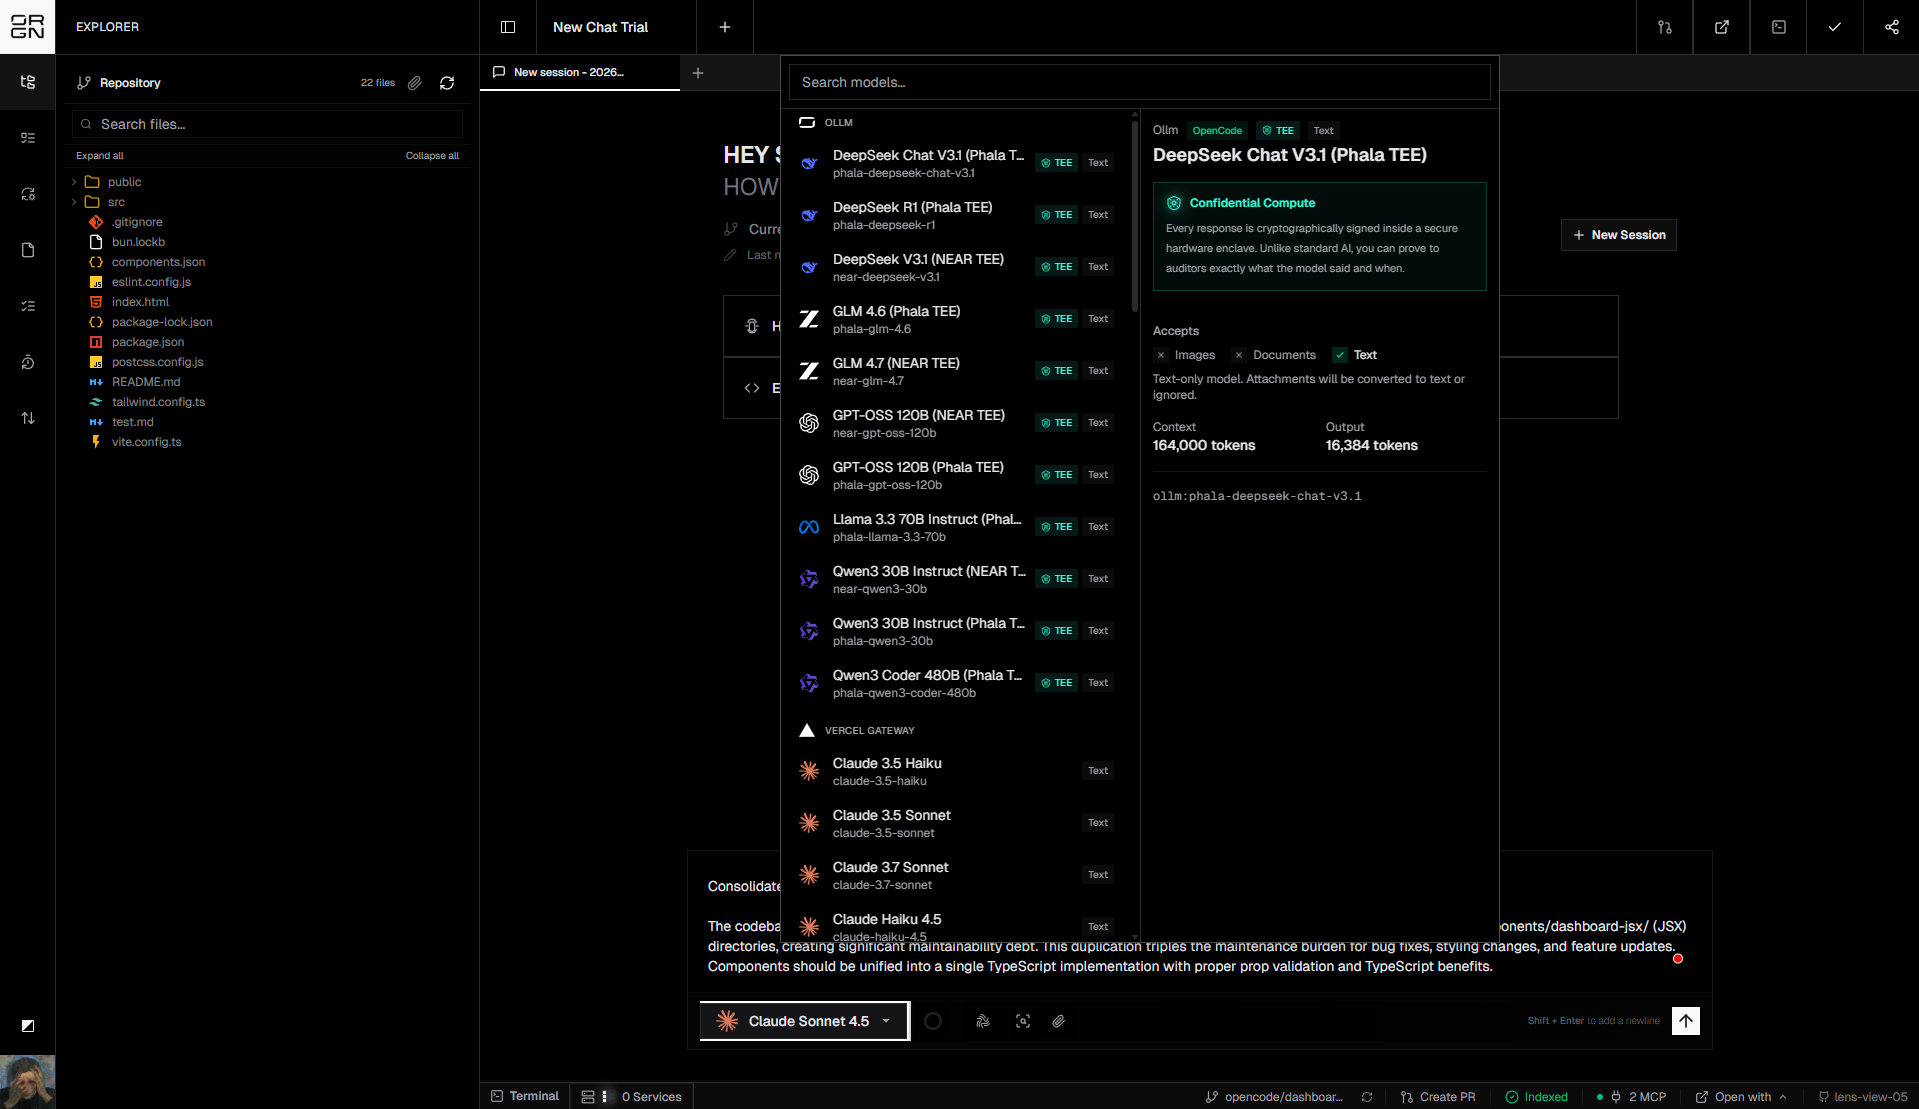Viewport: 1919px width, 1109px height.
Task: Open the external link icon in top bar
Action: 1721,27
